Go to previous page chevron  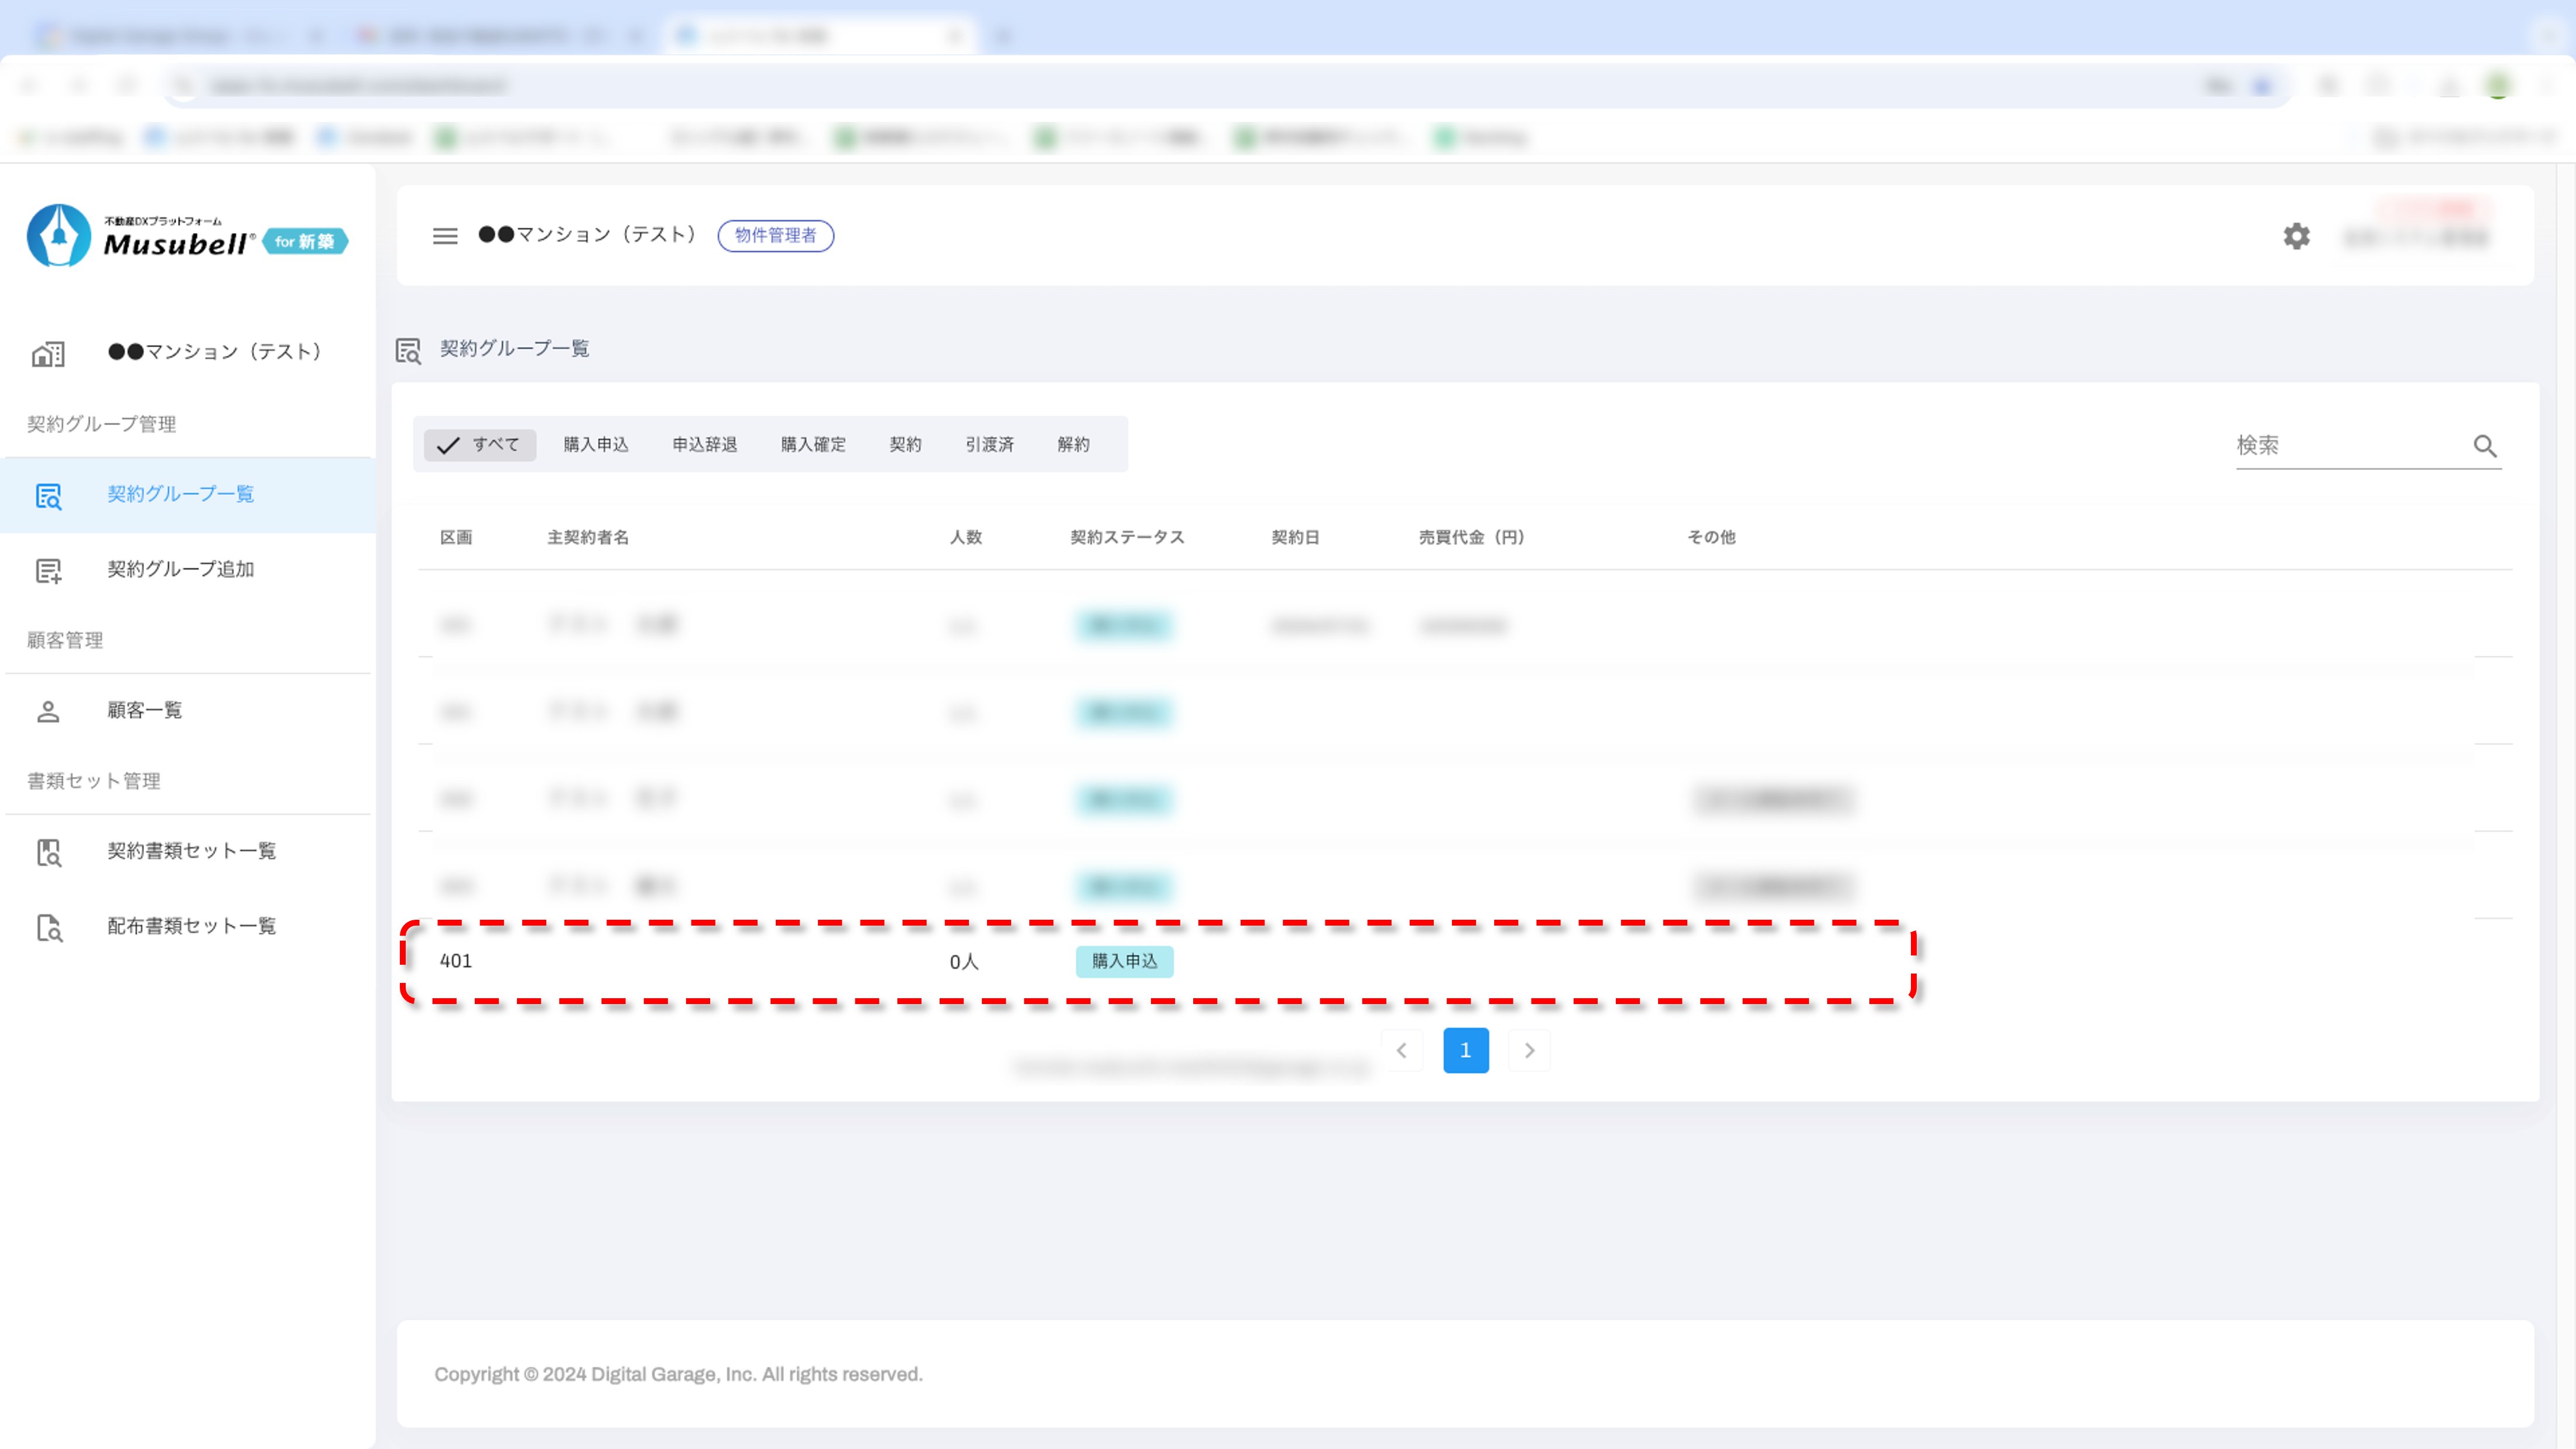coord(1402,1050)
